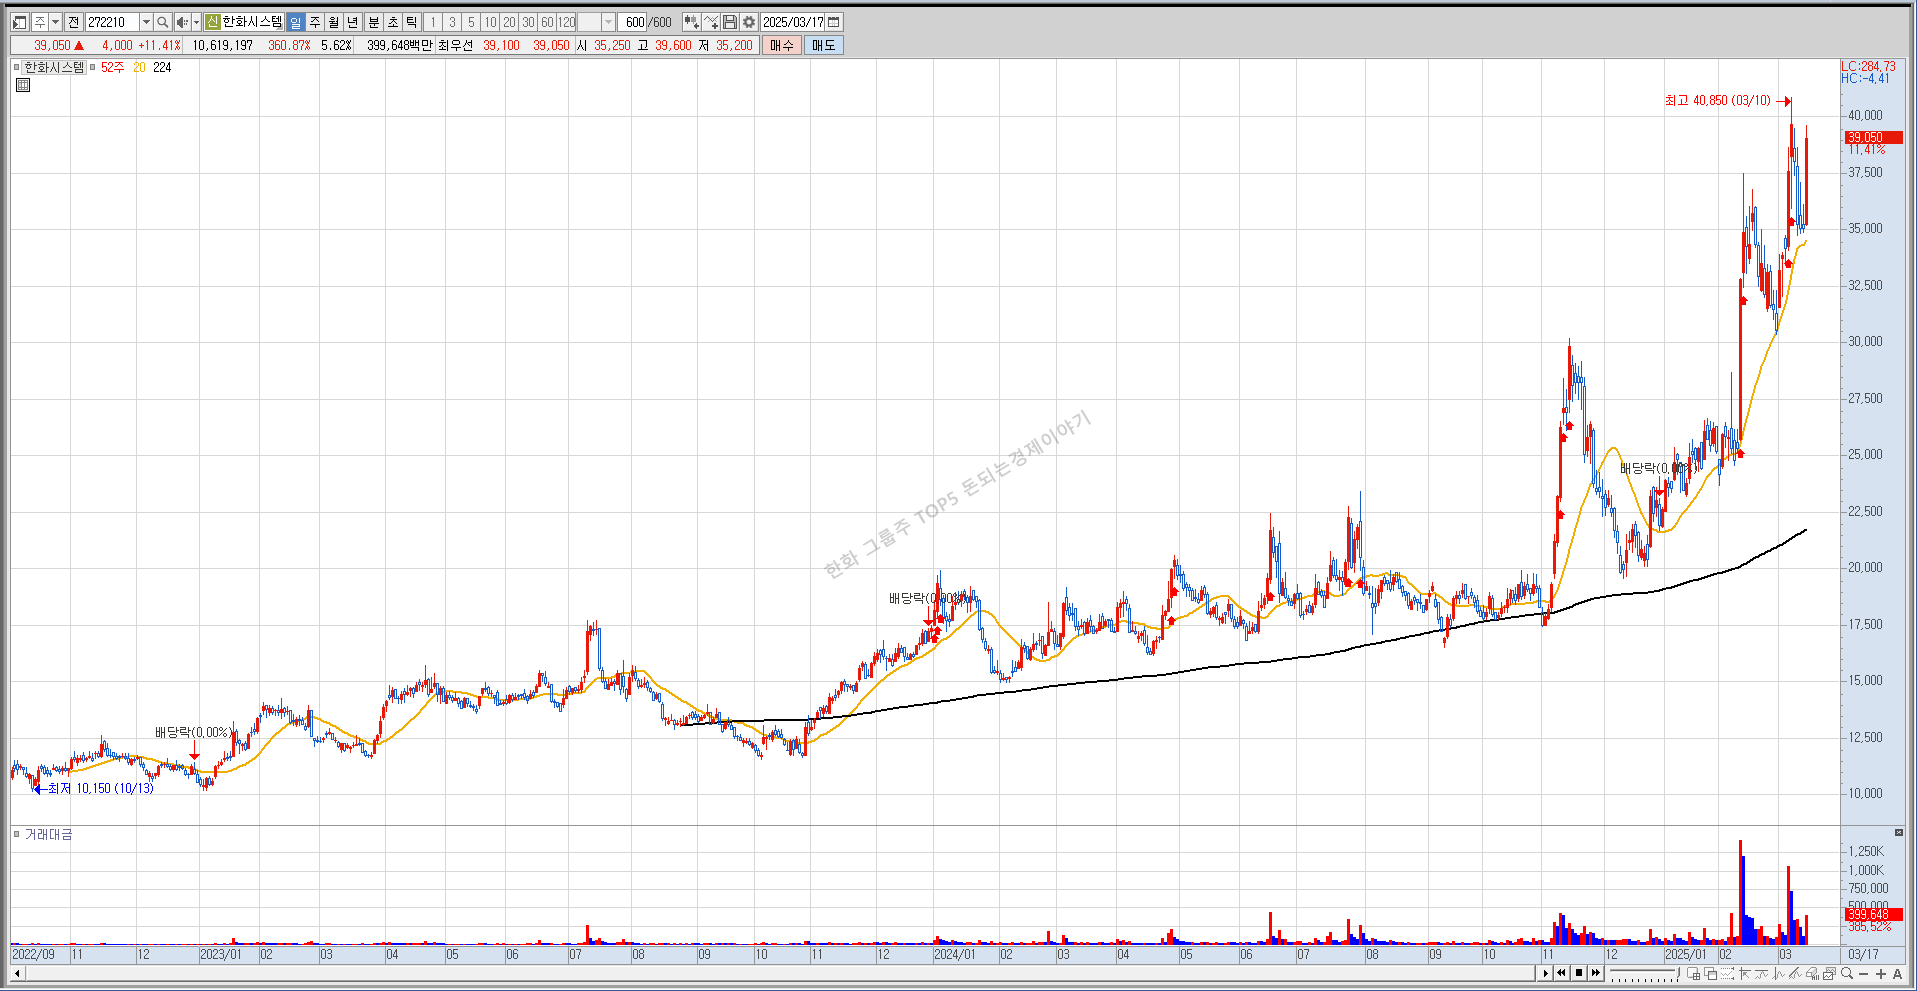Click the 52주 indicator legend text
This screenshot has width=1917, height=991.
point(112,67)
